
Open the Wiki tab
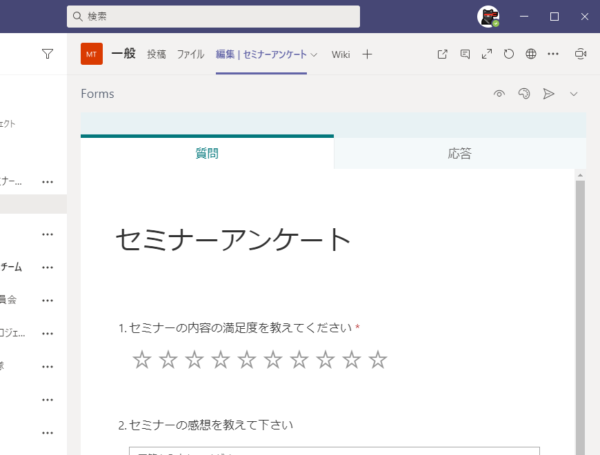[x=341, y=54]
